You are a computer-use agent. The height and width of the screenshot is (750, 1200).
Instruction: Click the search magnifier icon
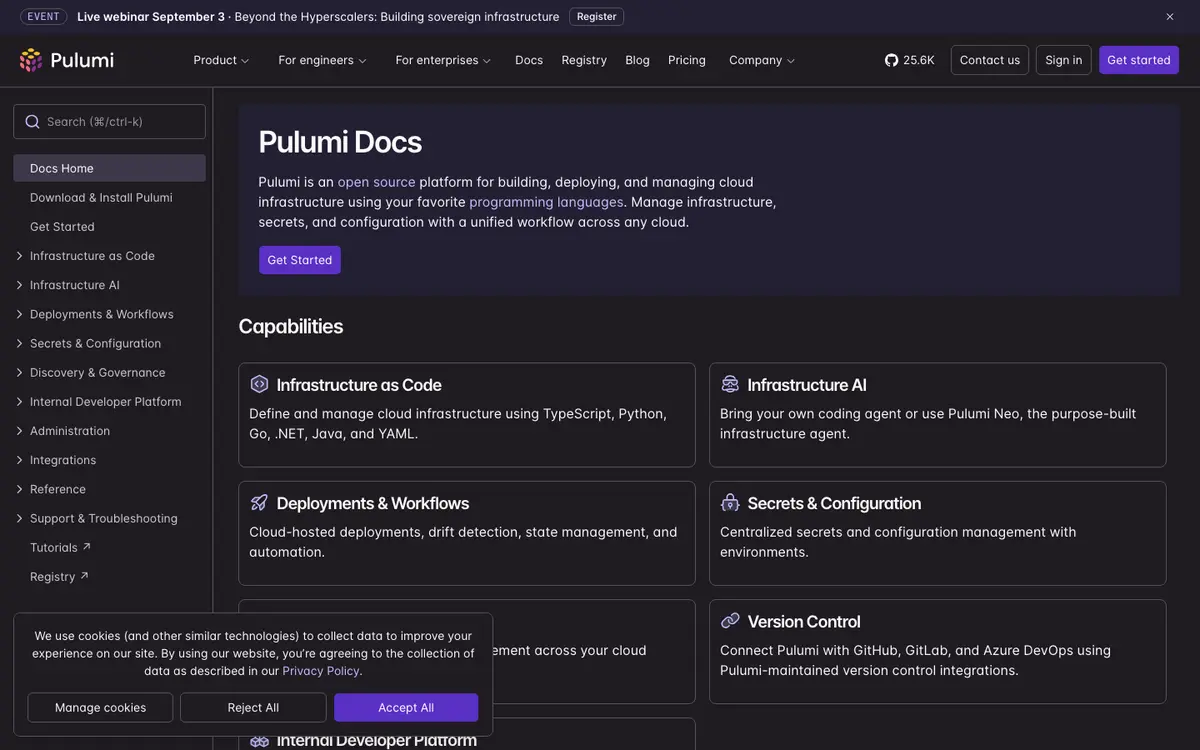tap(32, 122)
